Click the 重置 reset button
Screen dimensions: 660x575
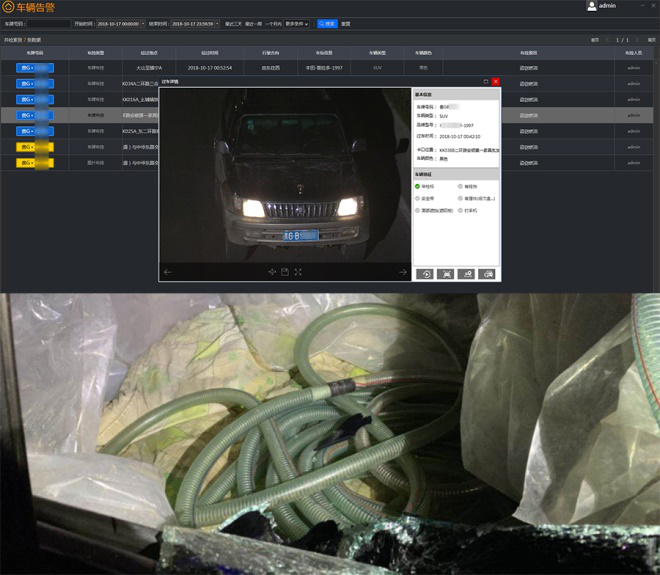click(346, 23)
